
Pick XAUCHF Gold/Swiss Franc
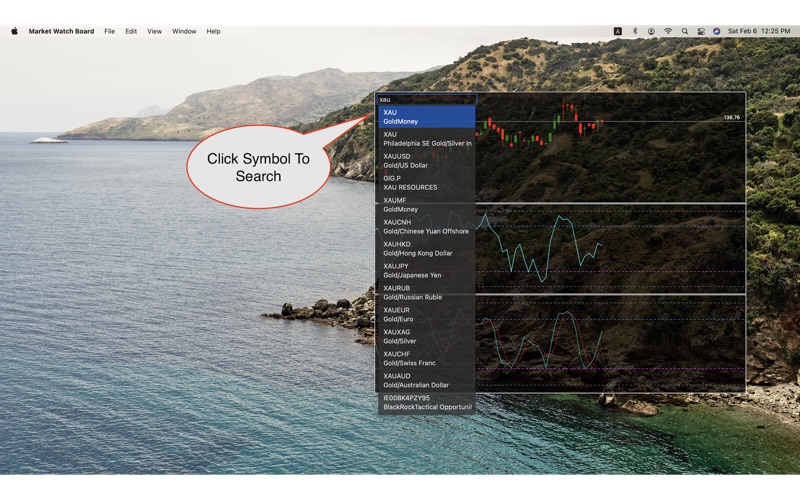coord(426,358)
